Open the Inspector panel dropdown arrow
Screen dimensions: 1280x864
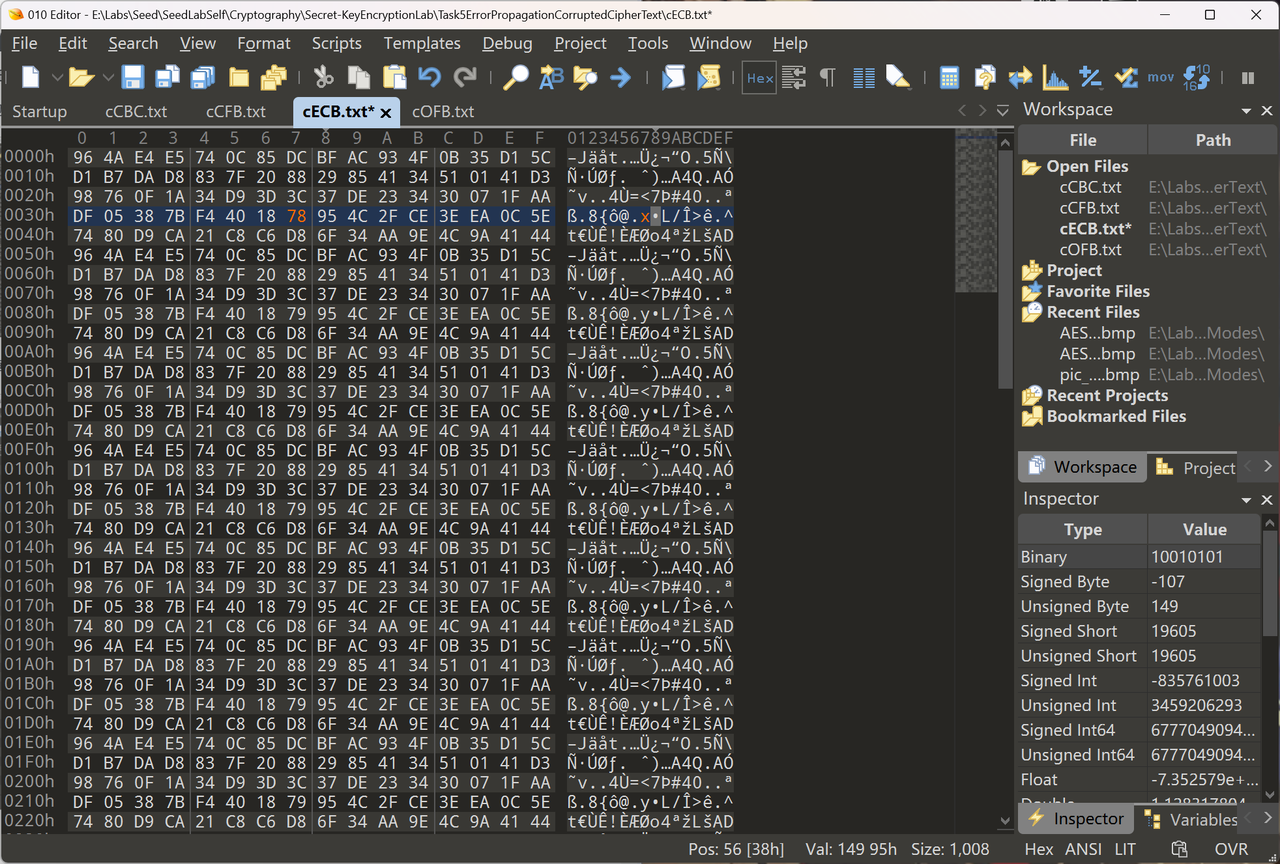coord(1246,500)
